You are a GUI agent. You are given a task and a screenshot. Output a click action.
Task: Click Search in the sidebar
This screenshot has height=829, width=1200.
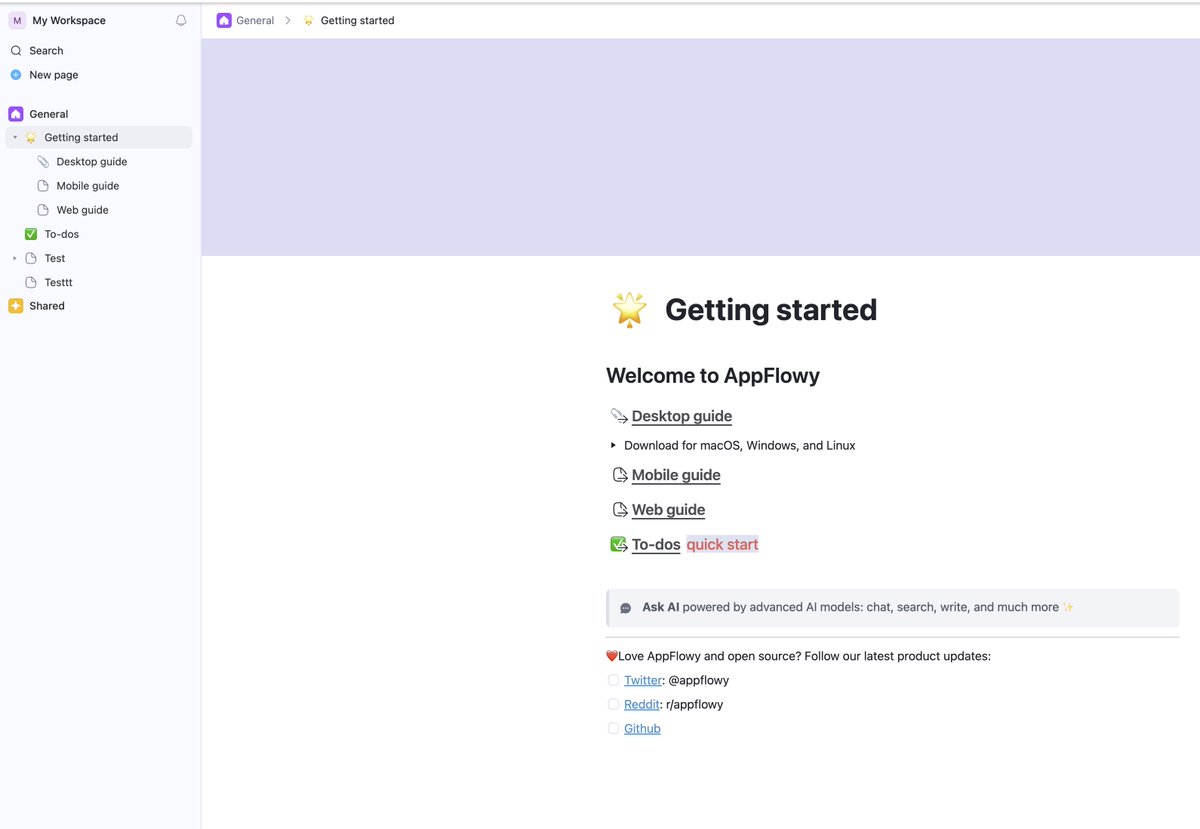tap(46, 50)
